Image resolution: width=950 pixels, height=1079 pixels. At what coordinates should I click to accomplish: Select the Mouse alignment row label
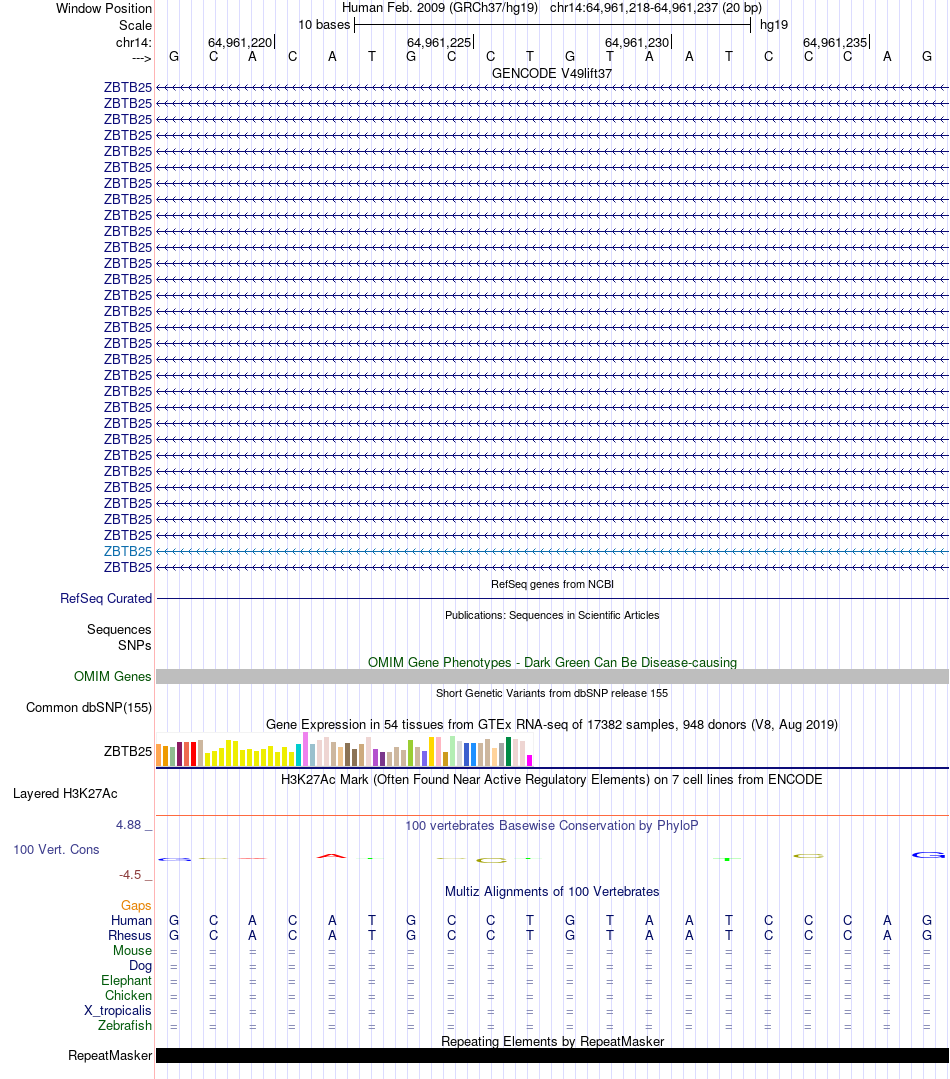(x=133, y=951)
